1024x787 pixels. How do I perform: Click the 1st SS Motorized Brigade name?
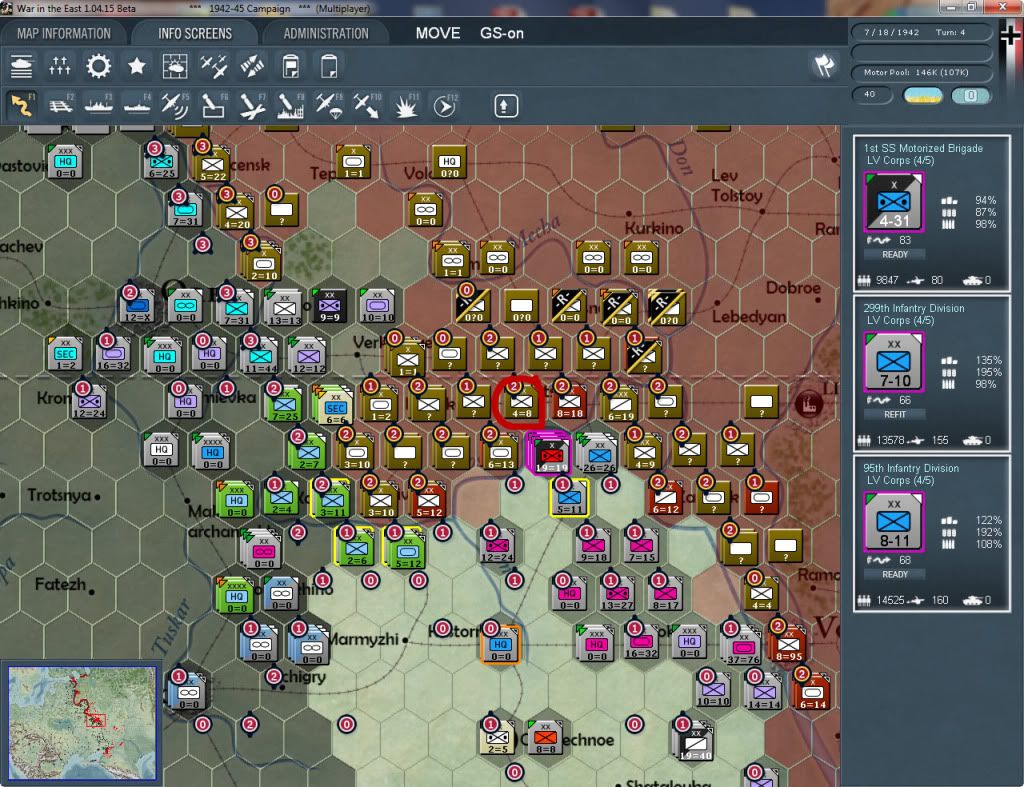(923, 148)
